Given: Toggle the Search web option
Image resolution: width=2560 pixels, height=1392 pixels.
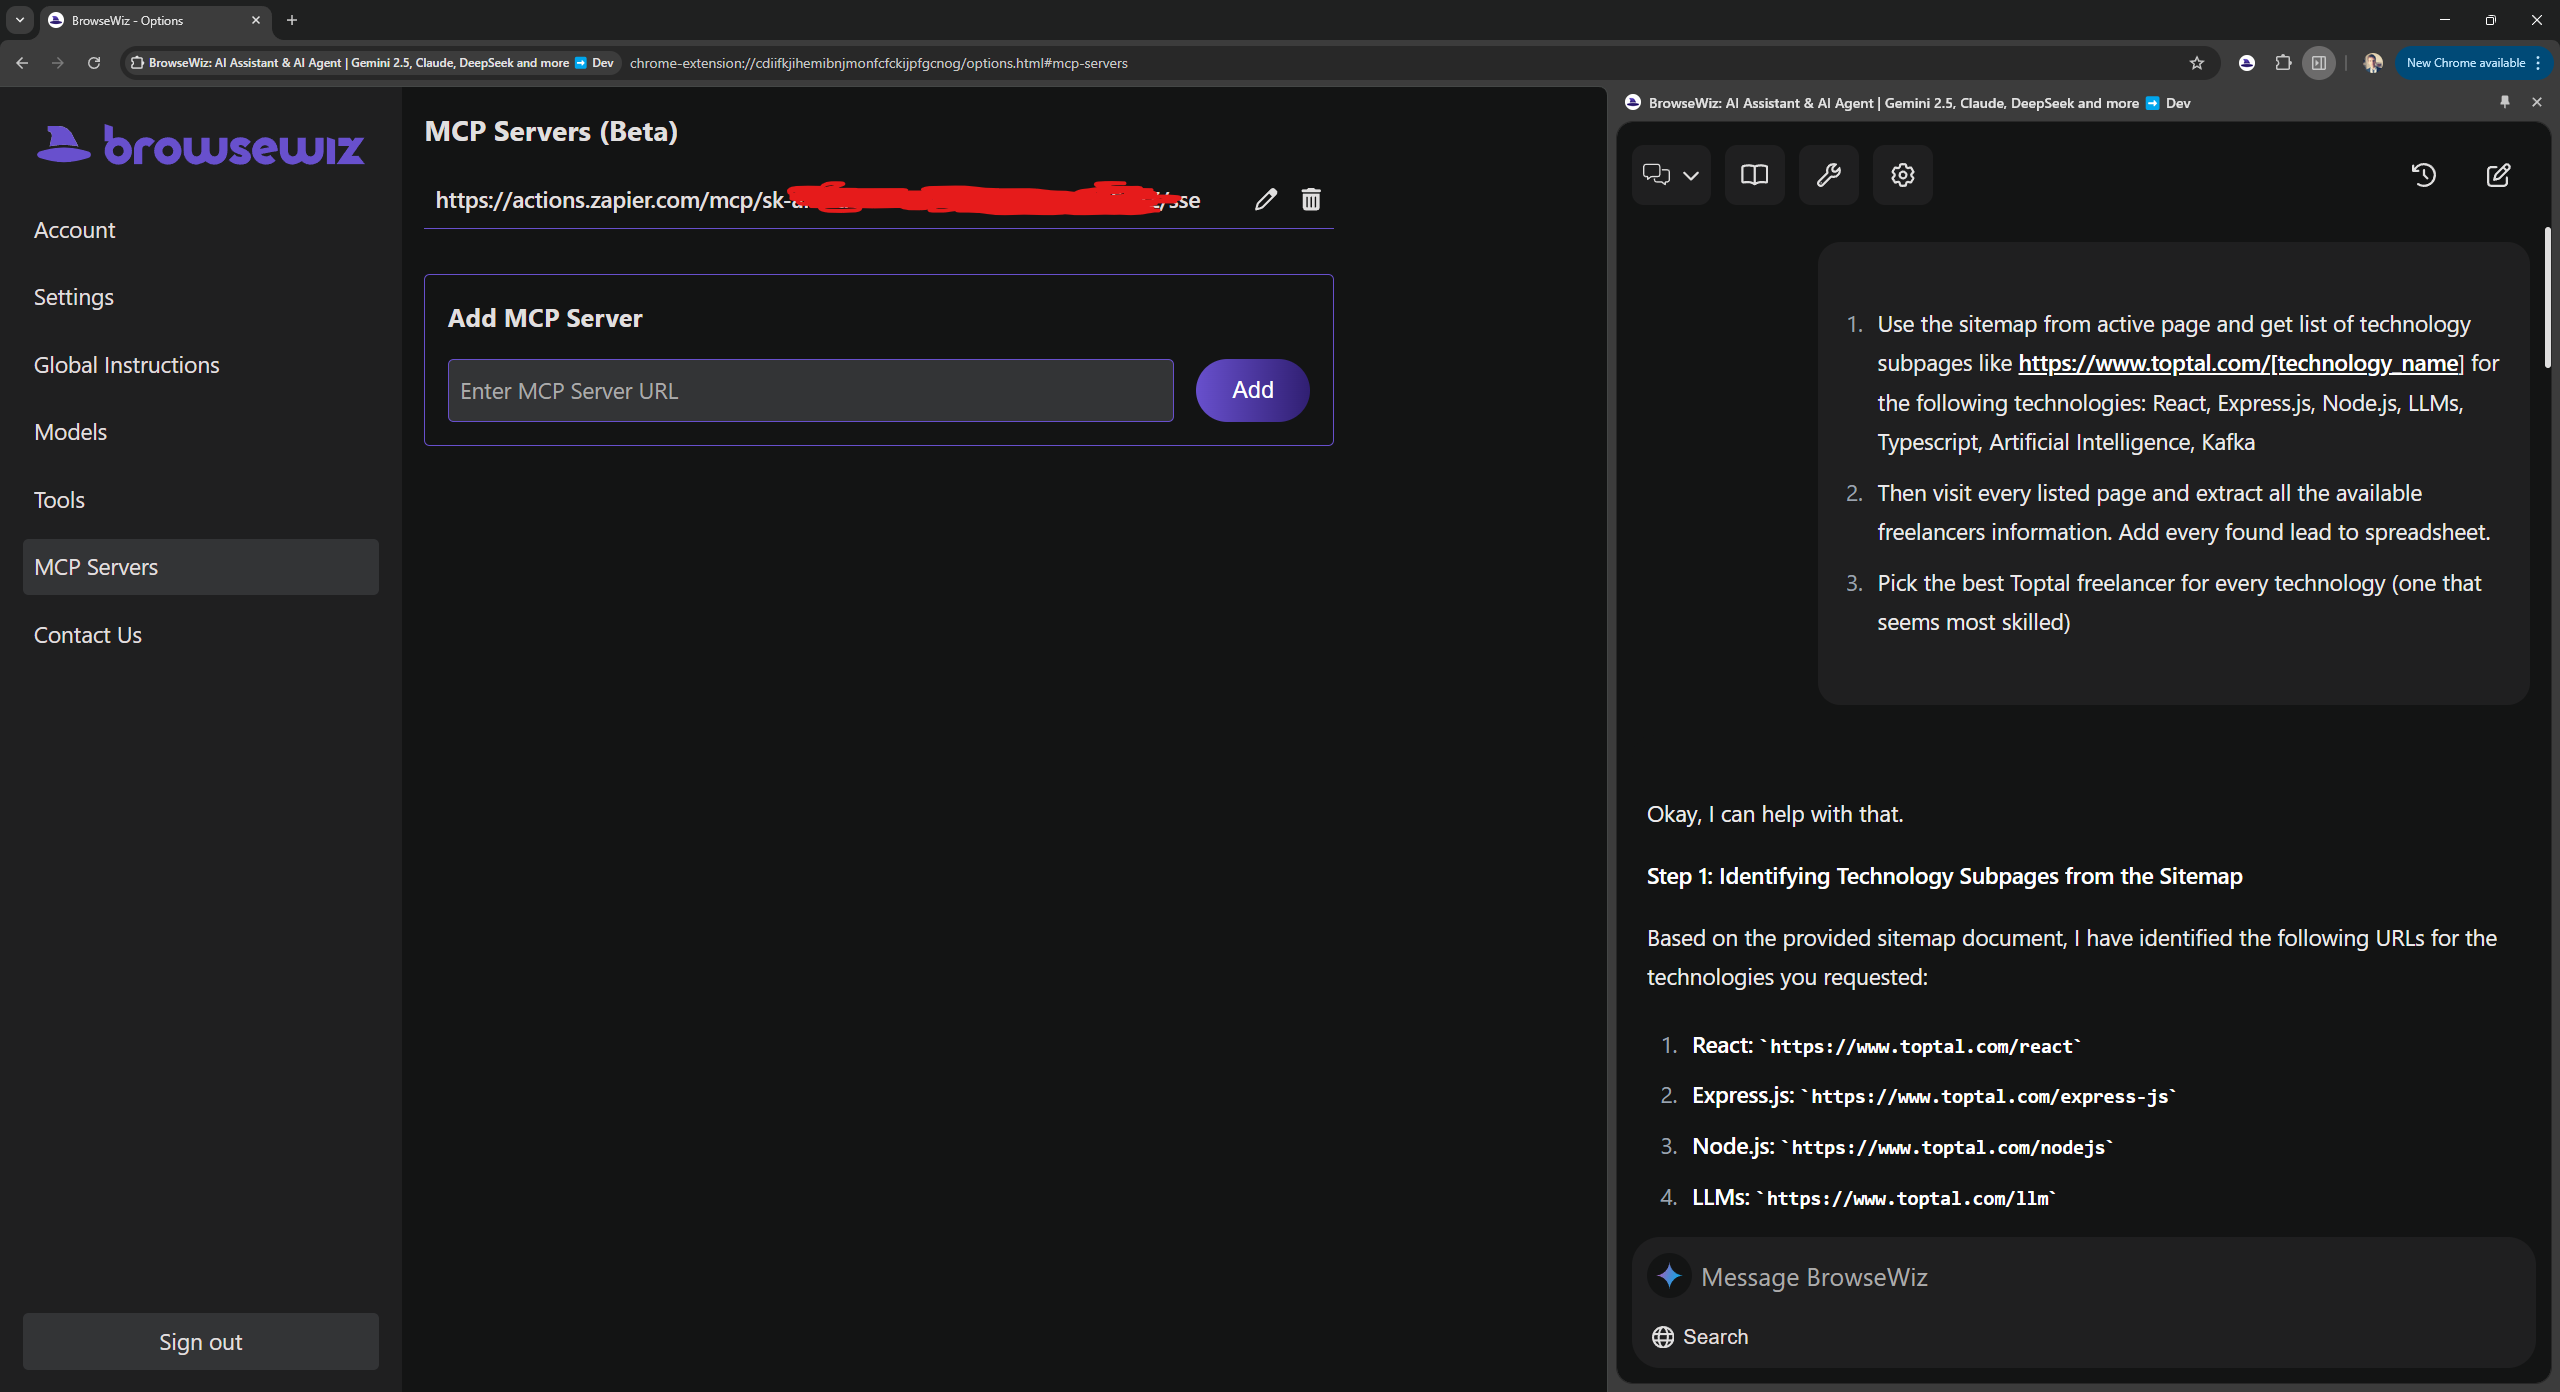Looking at the screenshot, I should pos(1700,1337).
